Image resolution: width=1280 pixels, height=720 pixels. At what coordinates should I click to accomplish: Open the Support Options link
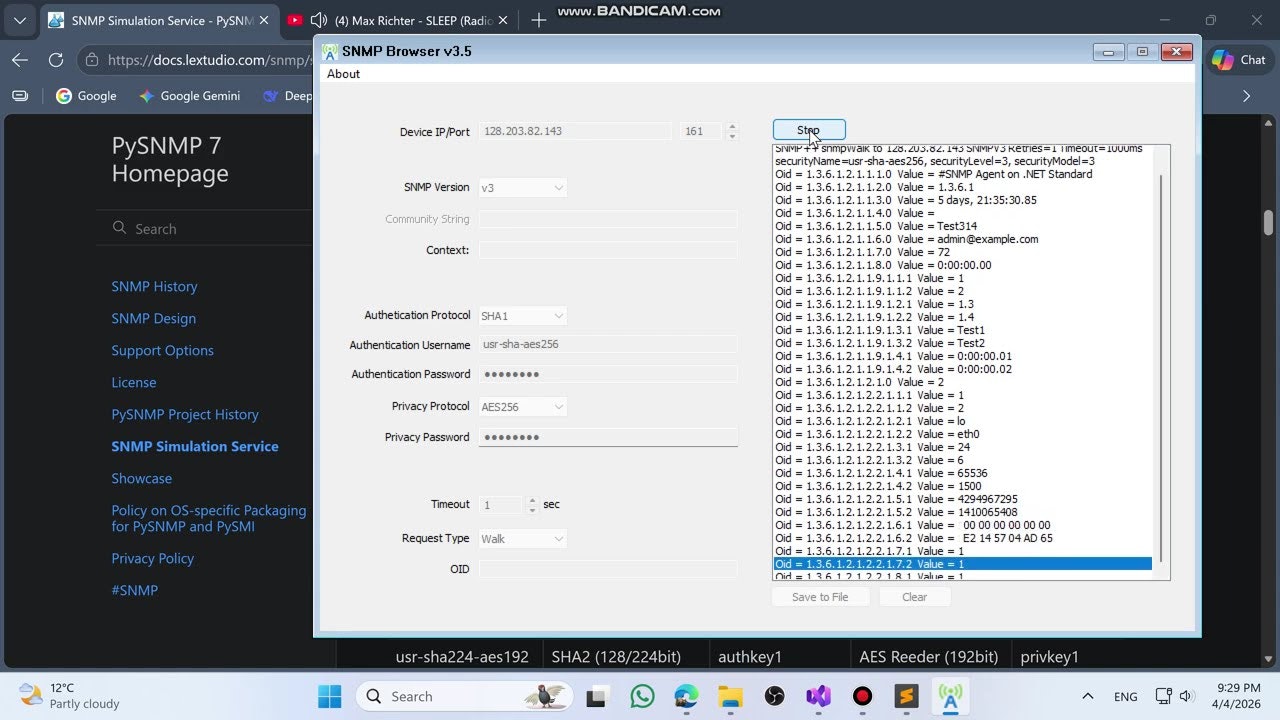pyautogui.click(x=162, y=350)
